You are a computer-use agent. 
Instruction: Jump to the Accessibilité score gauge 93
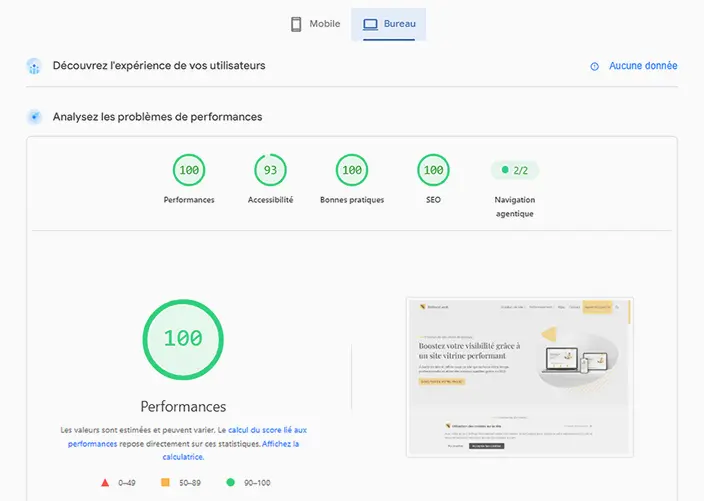(x=270, y=170)
